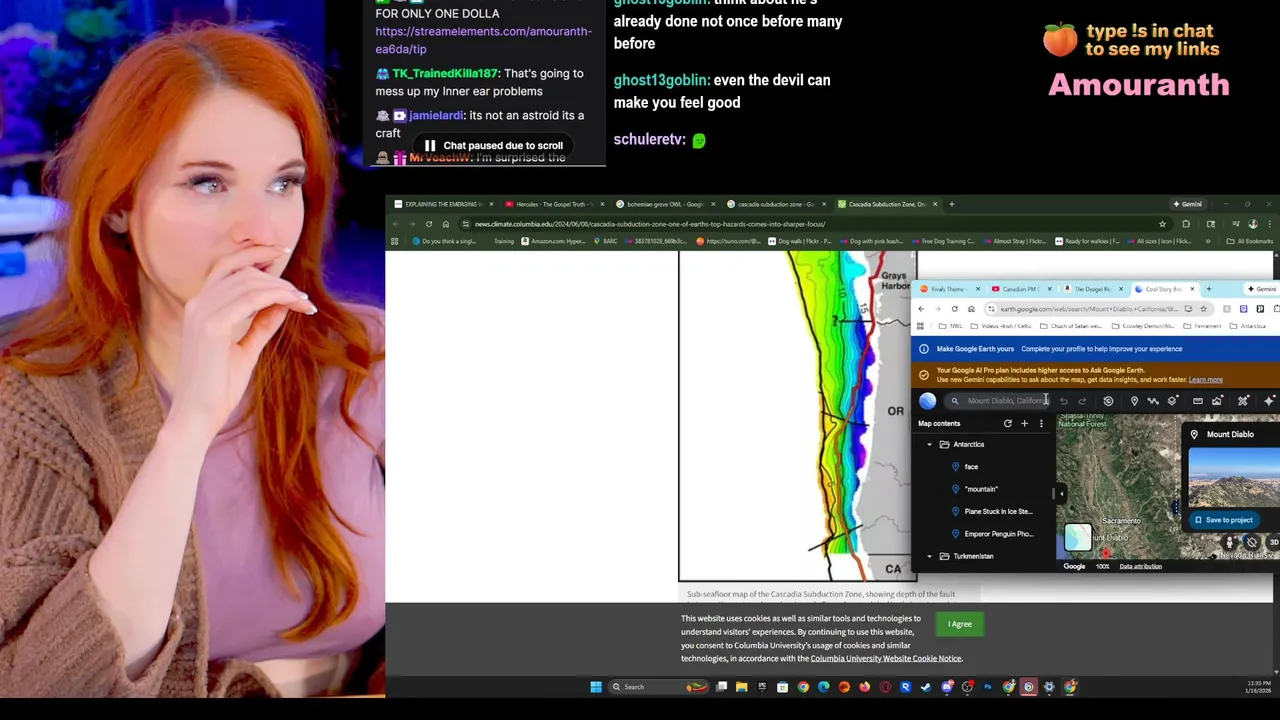
Task: Open Discord from the taskbar
Action: point(946,687)
